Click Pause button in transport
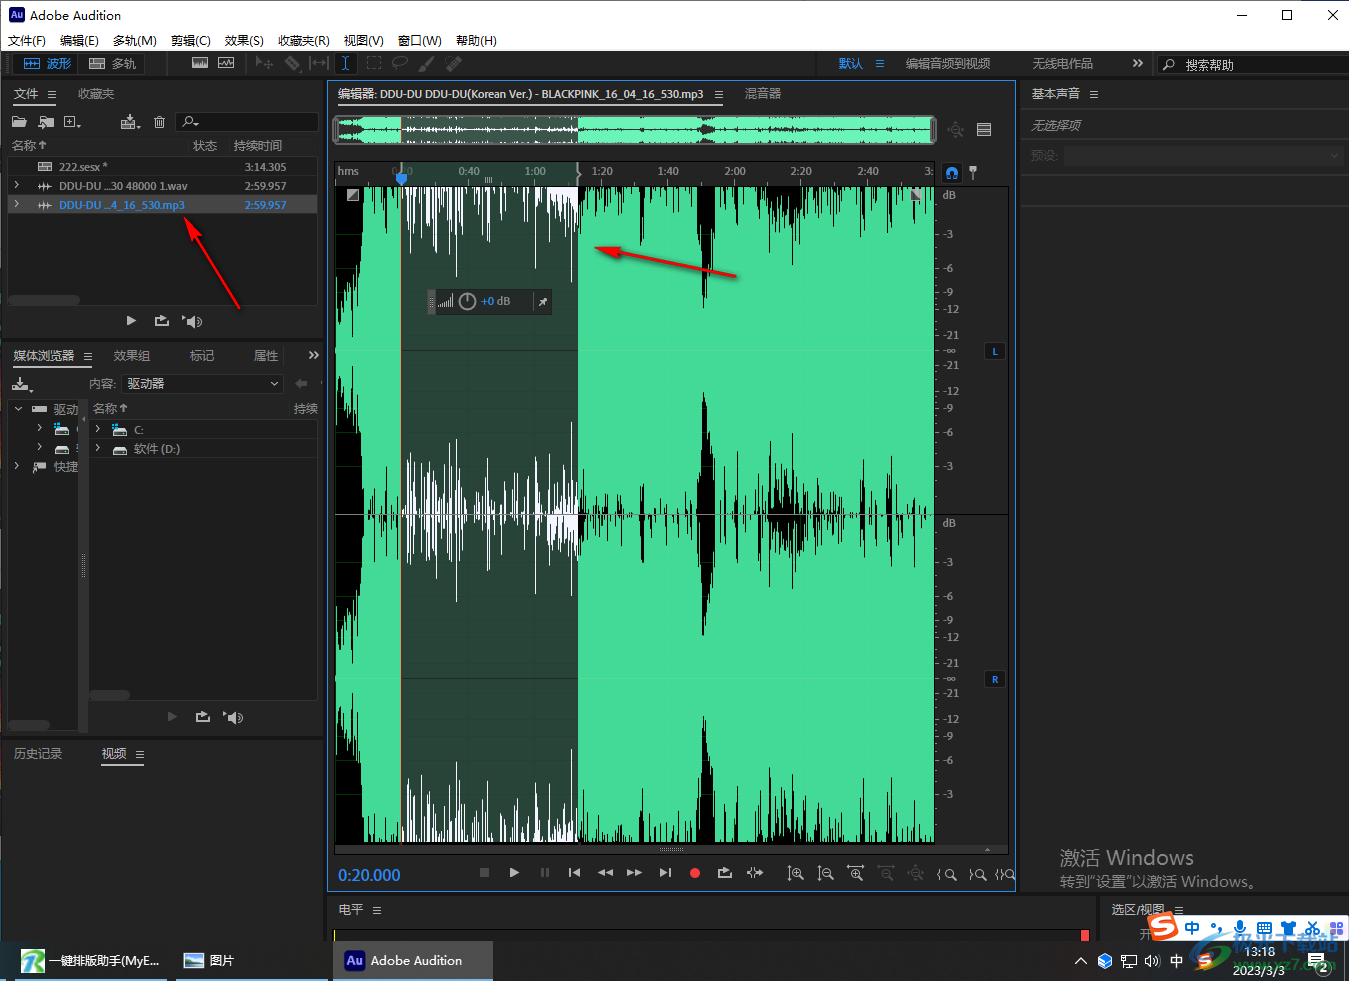 545,873
